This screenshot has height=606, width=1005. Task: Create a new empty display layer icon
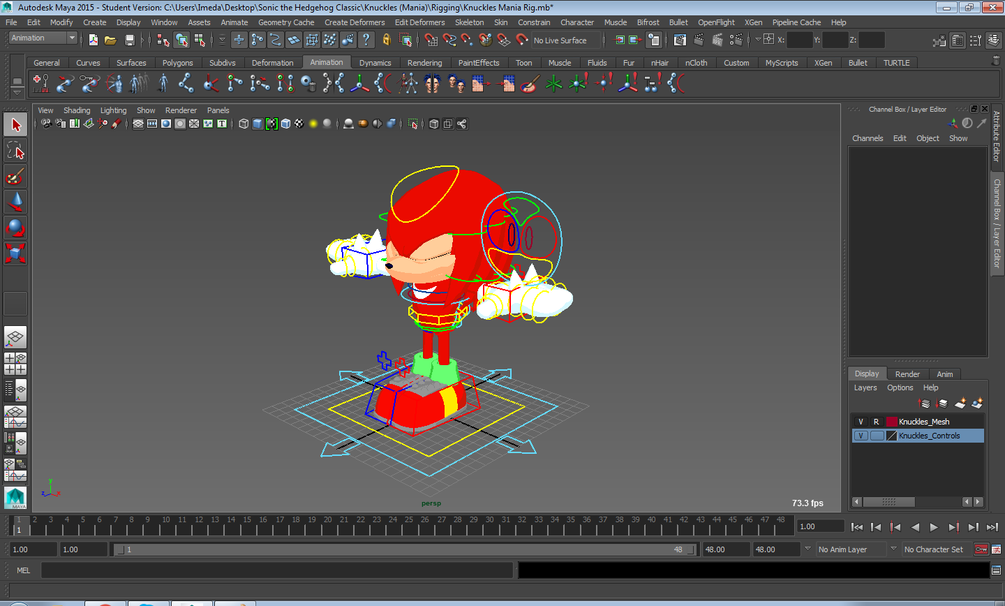coord(960,403)
